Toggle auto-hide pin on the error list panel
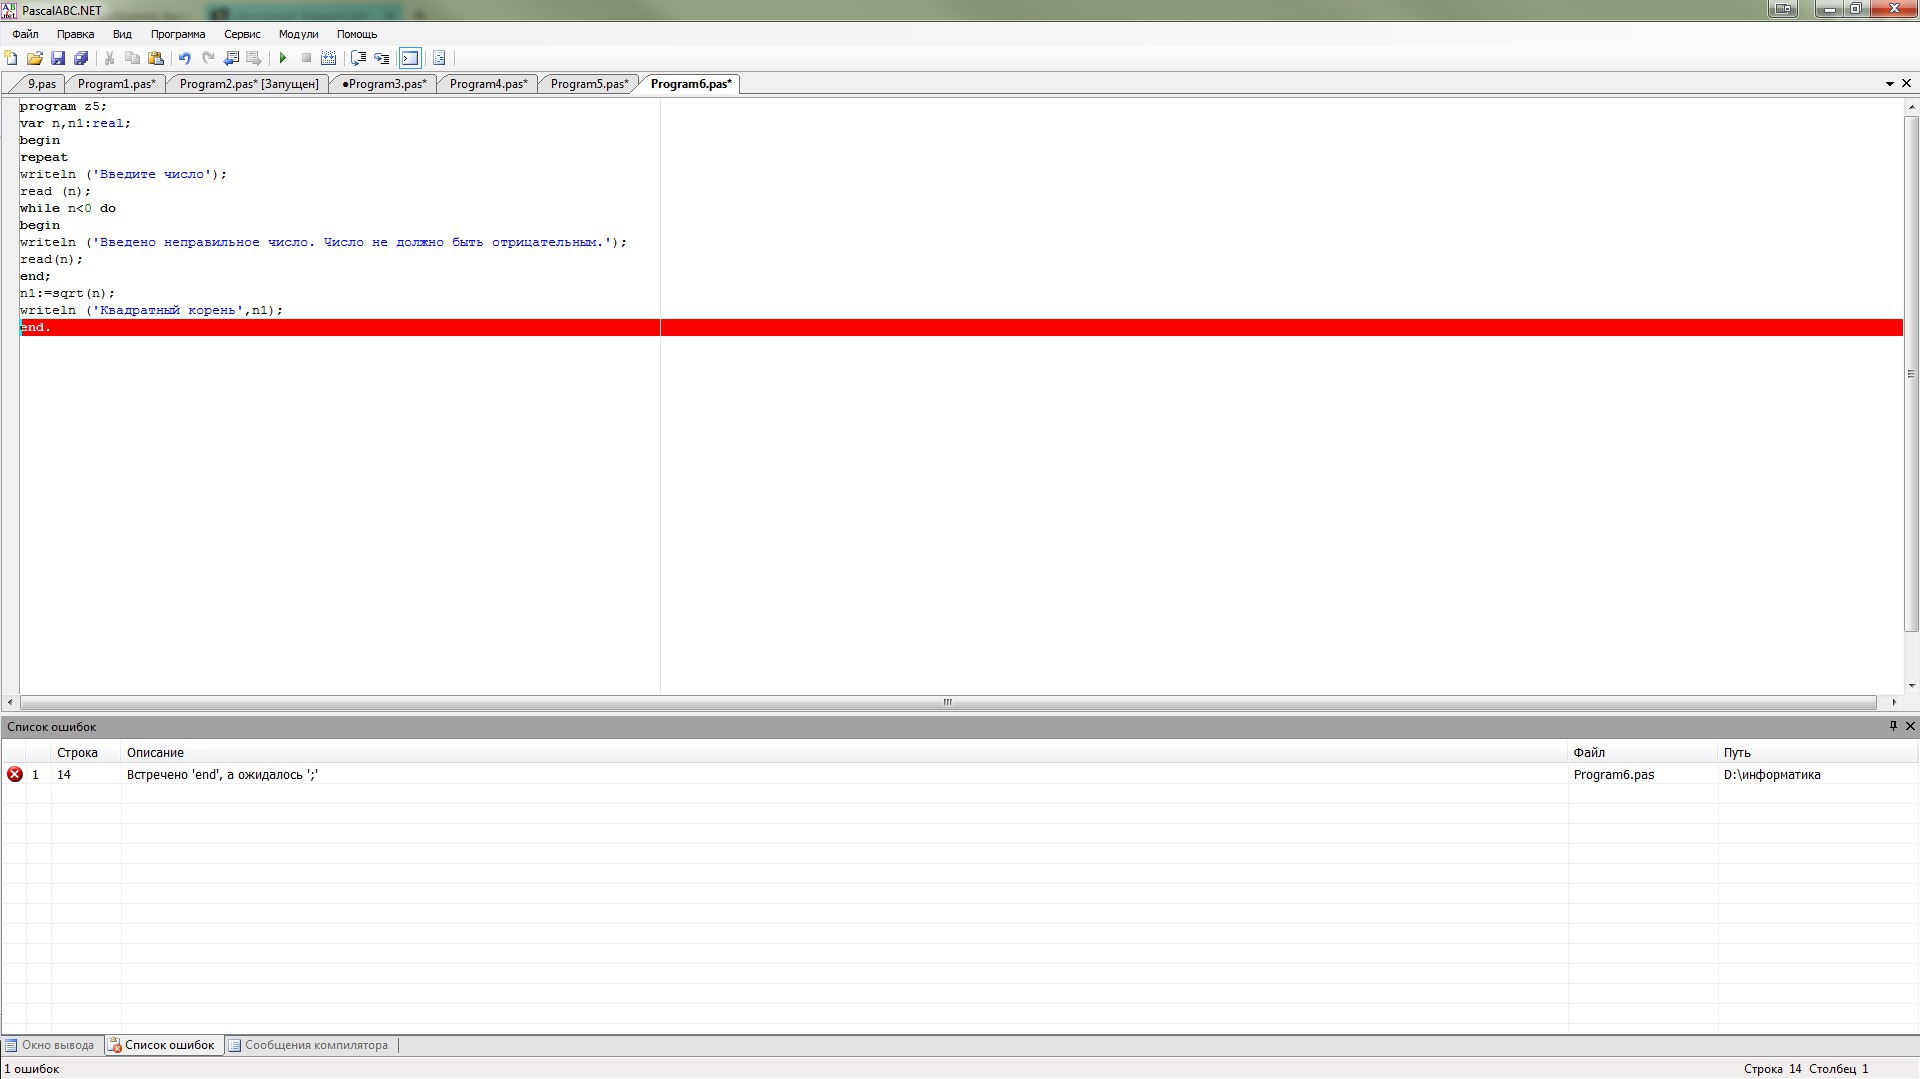The height and width of the screenshot is (1079, 1920). [x=1892, y=726]
